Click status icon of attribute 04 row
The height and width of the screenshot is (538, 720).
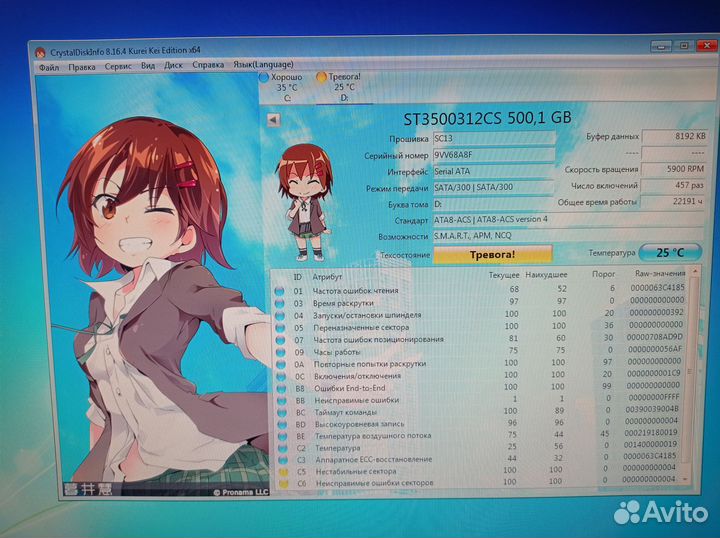point(280,316)
